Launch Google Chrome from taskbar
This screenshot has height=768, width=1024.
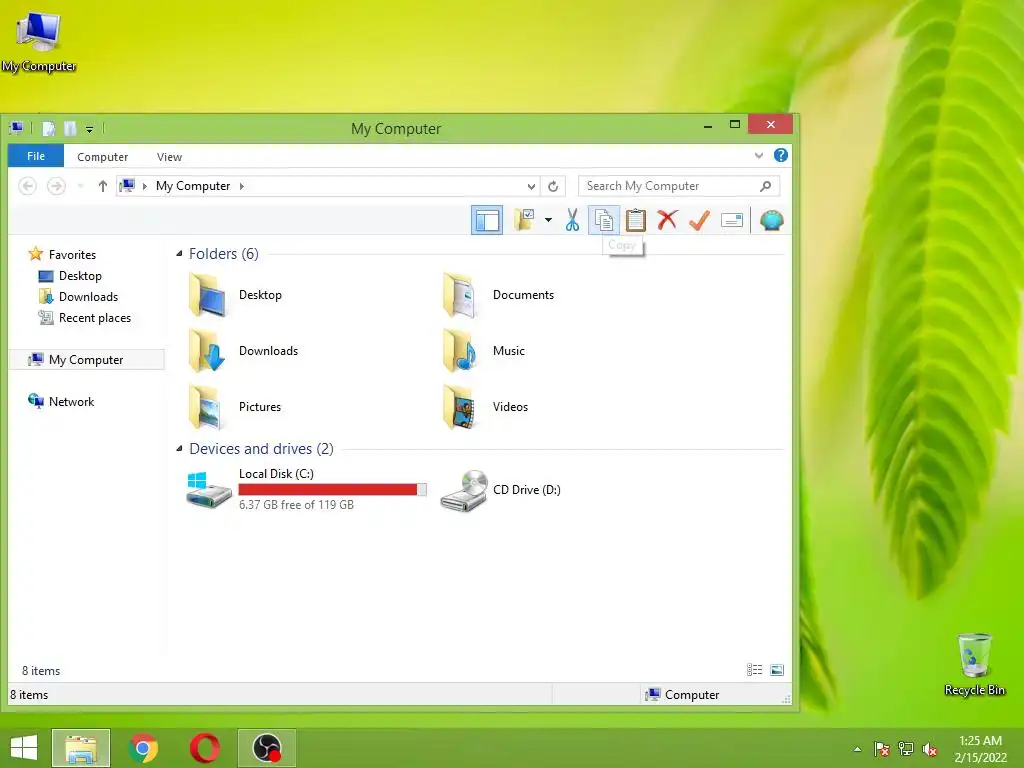(144, 748)
